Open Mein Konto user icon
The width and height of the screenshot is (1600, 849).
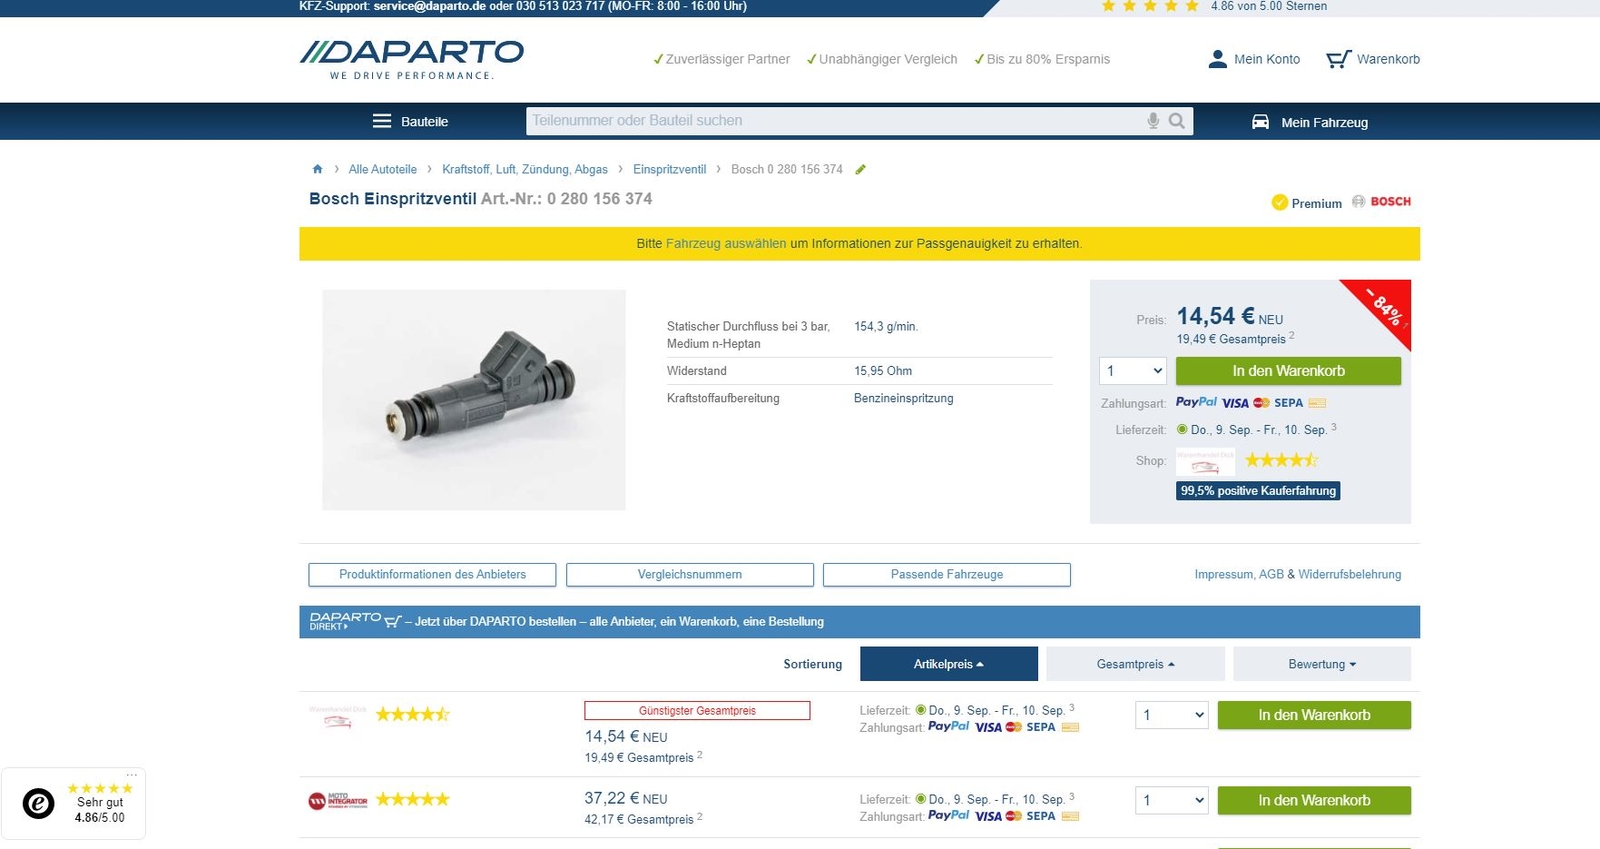click(1217, 59)
